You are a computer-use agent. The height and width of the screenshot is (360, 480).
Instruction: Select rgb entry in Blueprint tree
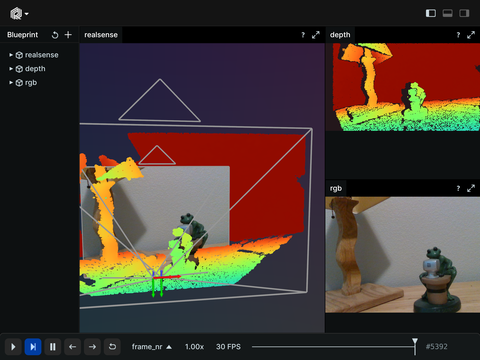coord(31,83)
